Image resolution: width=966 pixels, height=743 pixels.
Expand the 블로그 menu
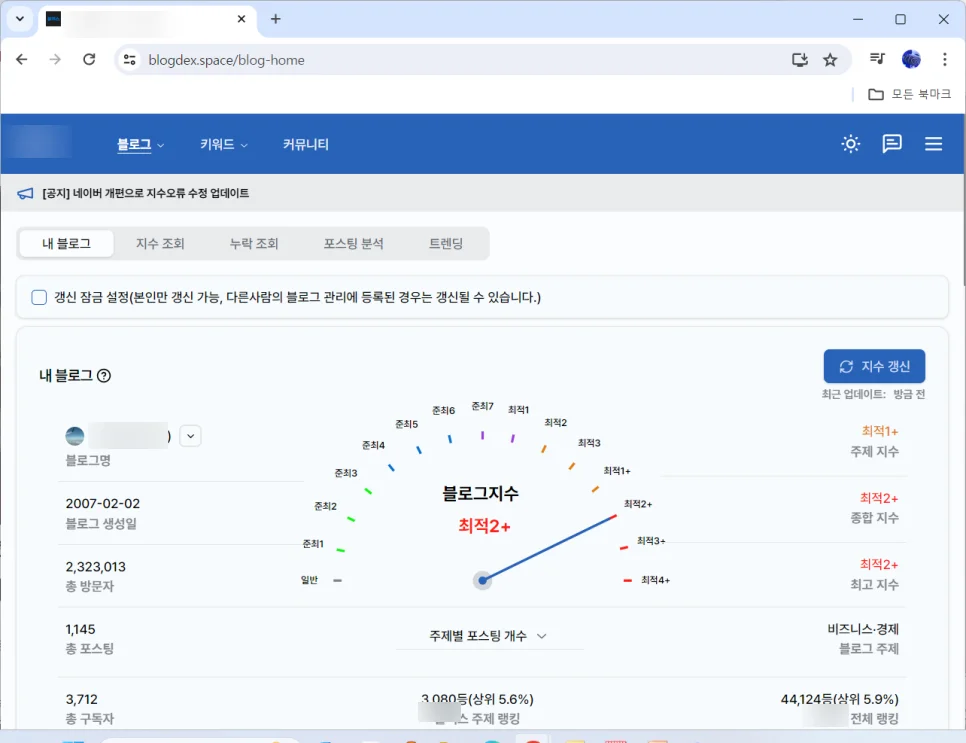tap(140, 145)
